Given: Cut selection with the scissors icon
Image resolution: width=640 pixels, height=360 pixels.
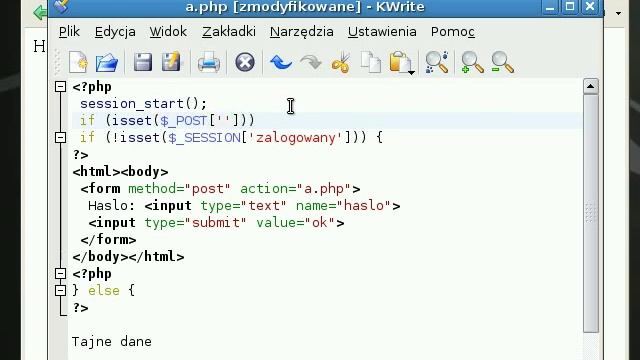Looking at the screenshot, I should tap(341, 62).
